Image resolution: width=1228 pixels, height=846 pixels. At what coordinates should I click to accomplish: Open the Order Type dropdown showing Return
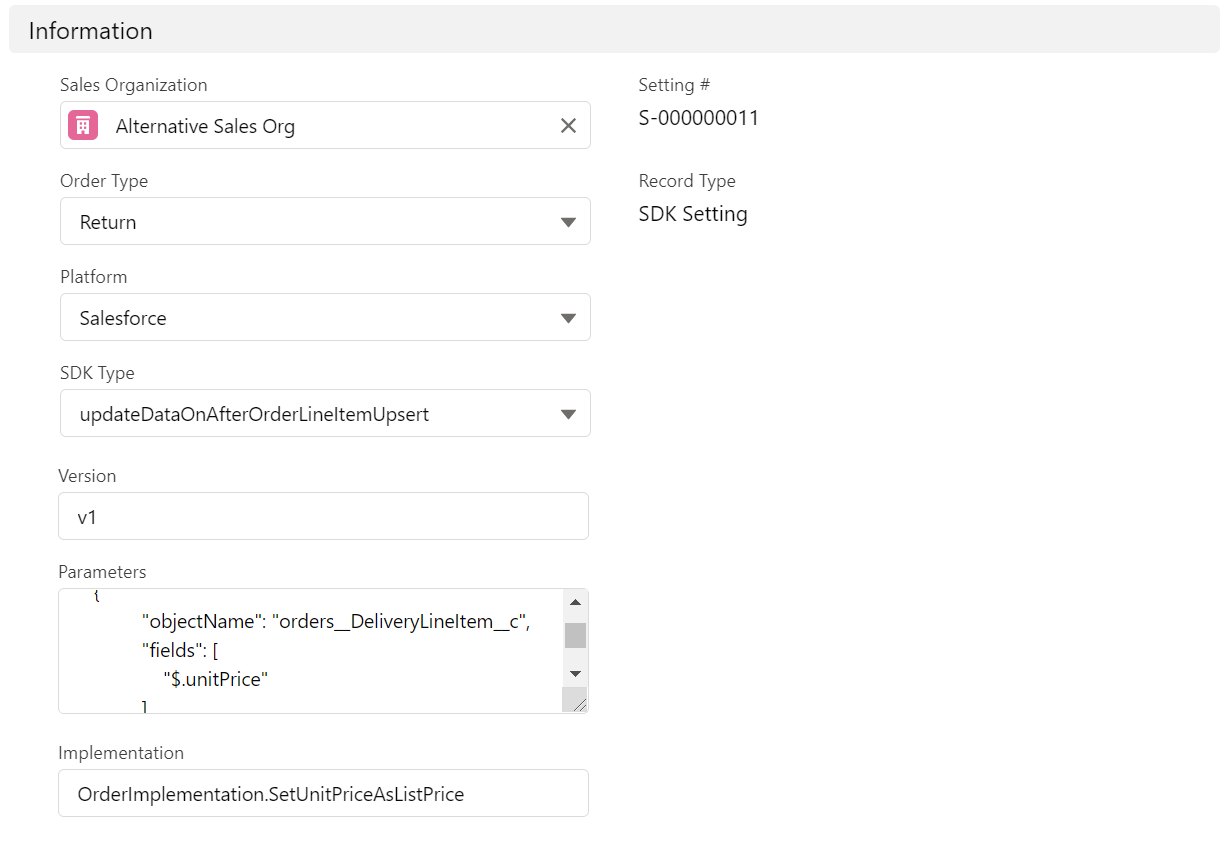pyautogui.click(x=325, y=222)
